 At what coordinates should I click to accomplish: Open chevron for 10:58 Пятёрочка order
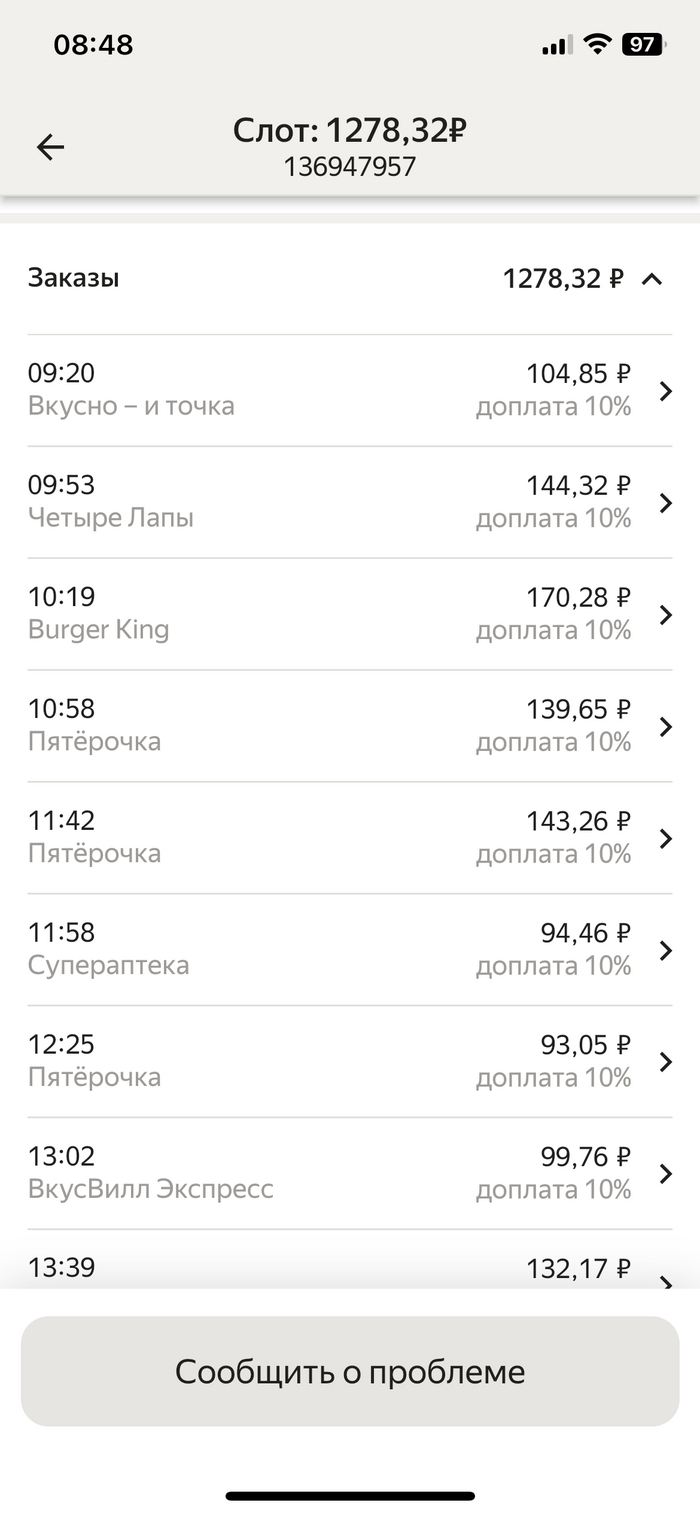(666, 727)
